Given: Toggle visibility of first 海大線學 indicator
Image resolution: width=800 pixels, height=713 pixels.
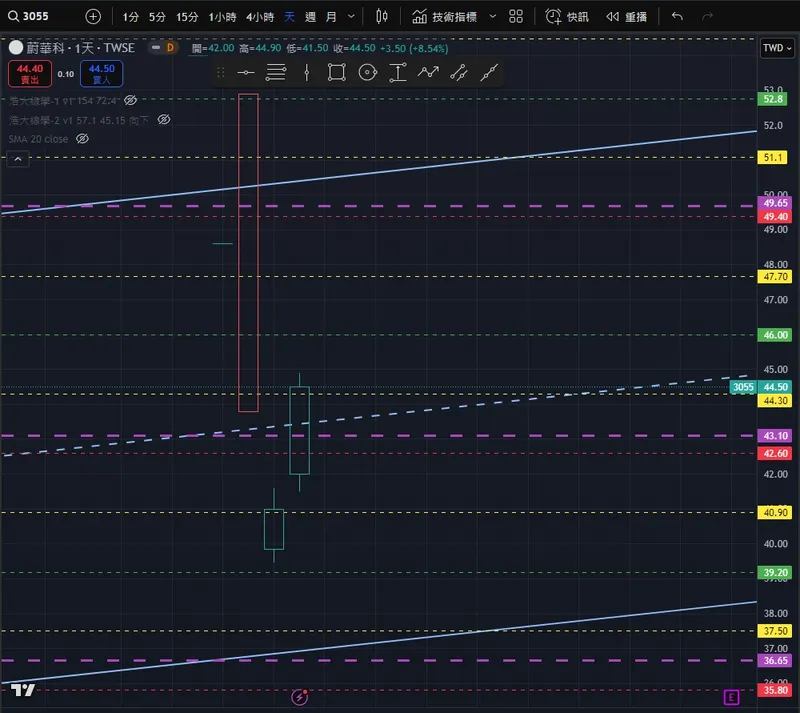Looking at the screenshot, I should click(x=131, y=100).
